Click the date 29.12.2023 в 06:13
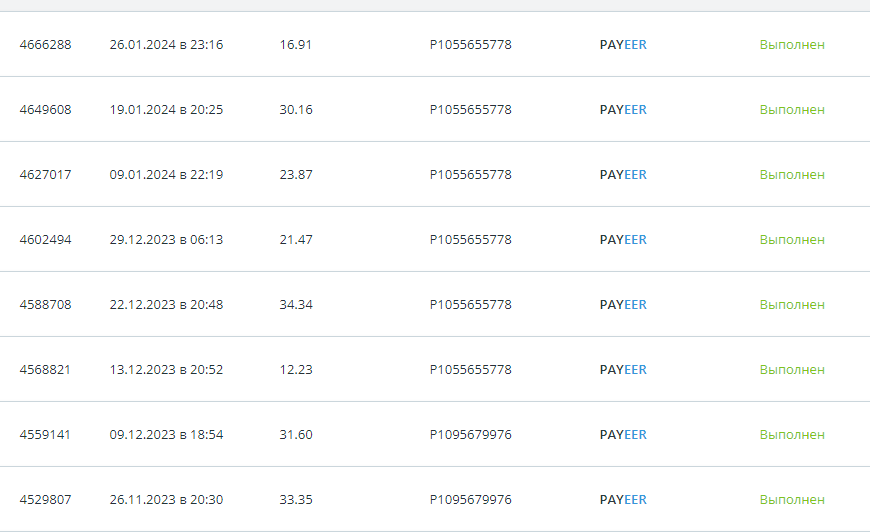 [x=166, y=239]
